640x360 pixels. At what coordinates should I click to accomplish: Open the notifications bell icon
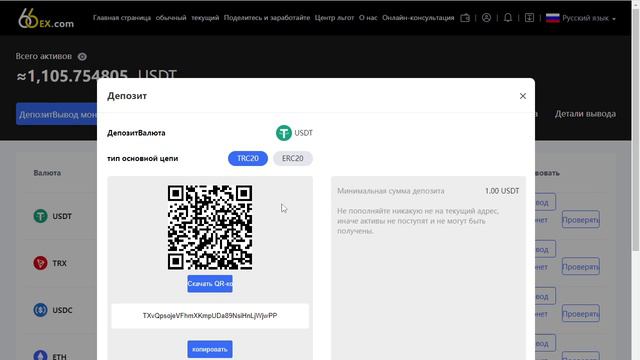(508, 18)
